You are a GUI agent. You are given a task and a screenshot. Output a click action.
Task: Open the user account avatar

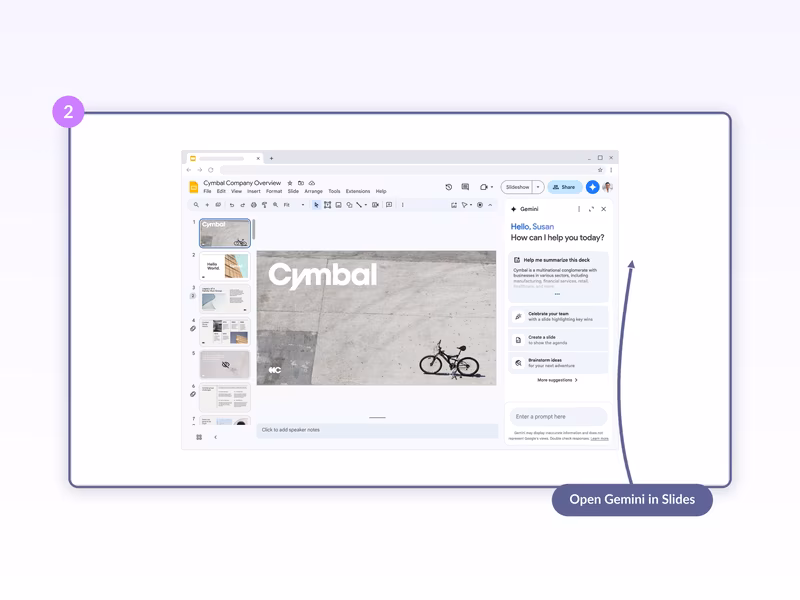click(607, 187)
